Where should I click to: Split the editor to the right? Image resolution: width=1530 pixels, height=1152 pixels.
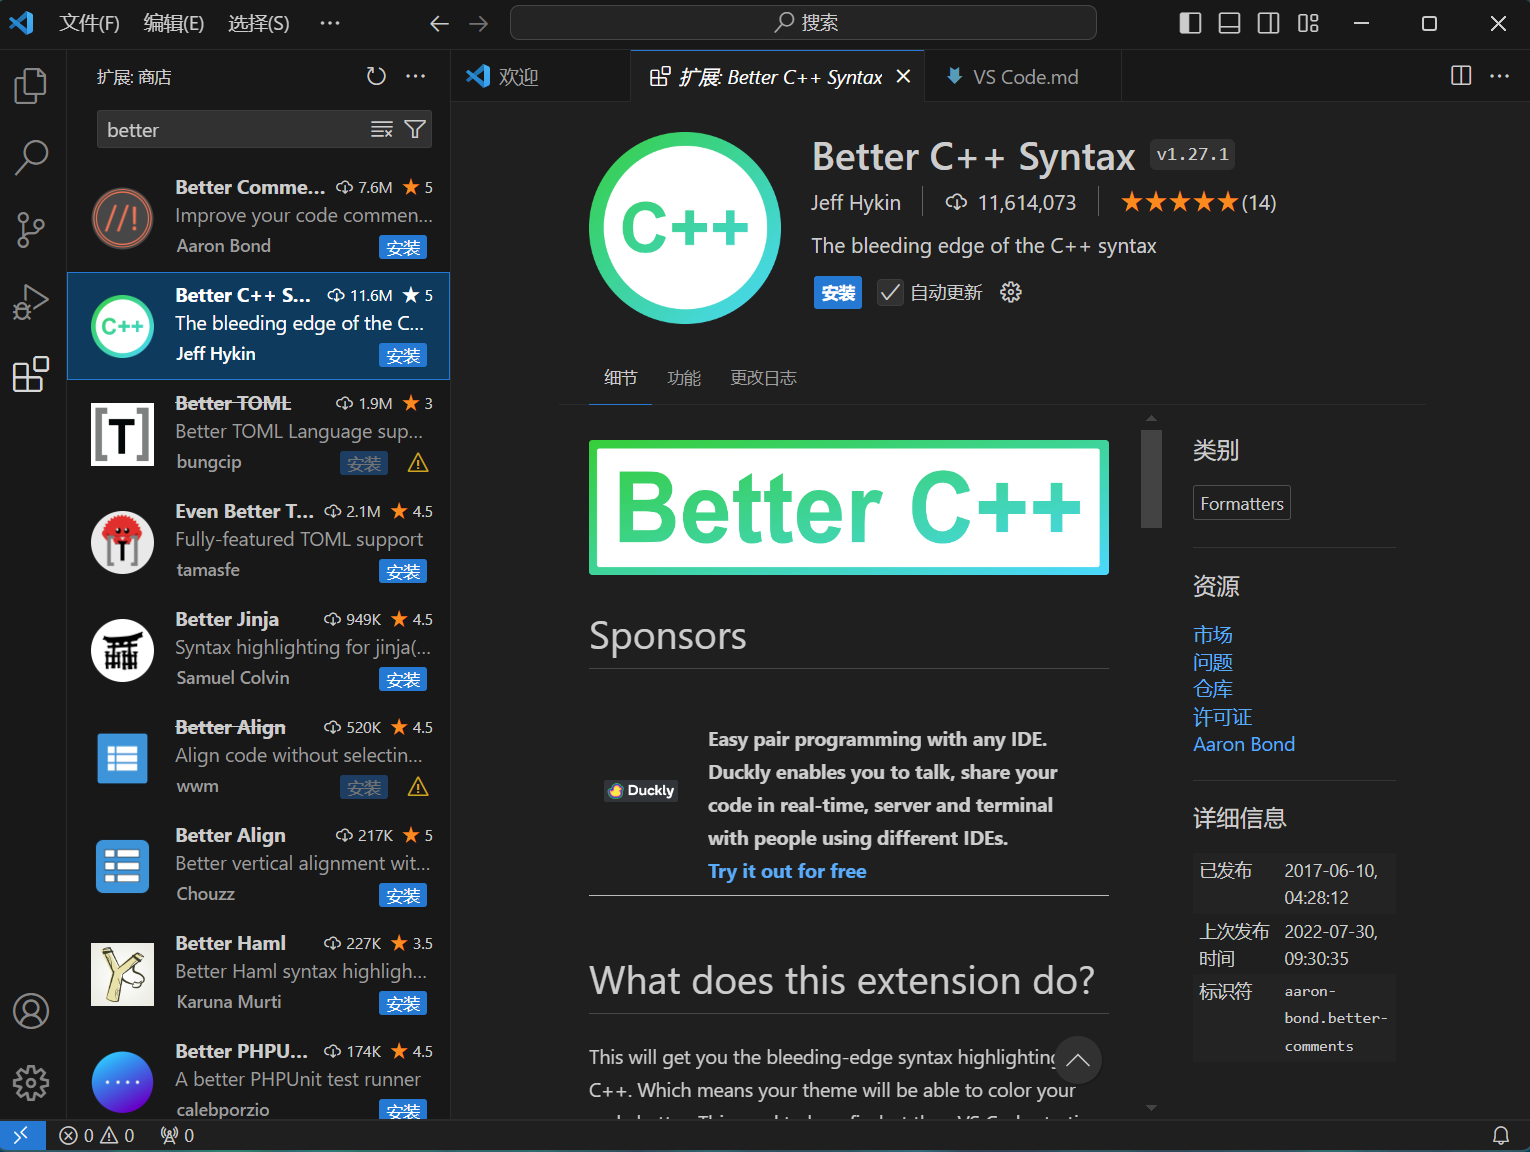point(1461,76)
